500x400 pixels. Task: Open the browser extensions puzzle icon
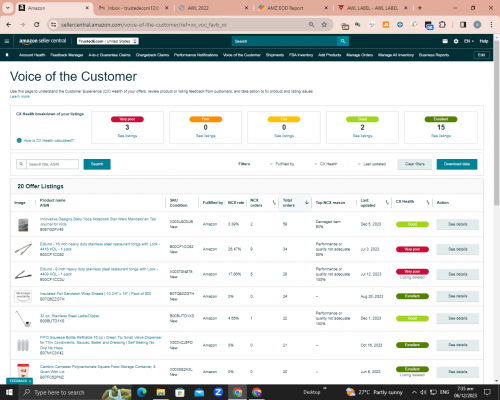pyautogui.click(x=442, y=25)
